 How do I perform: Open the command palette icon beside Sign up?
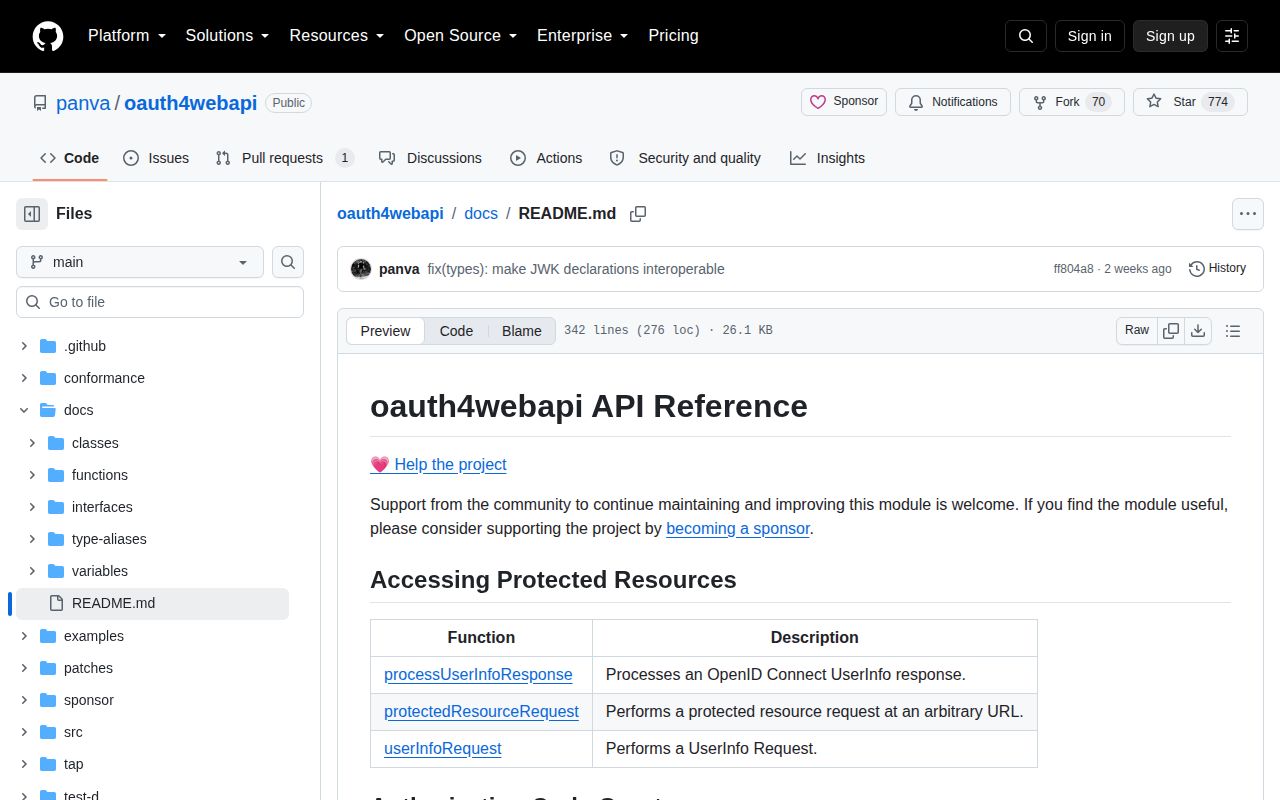coord(1232,36)
